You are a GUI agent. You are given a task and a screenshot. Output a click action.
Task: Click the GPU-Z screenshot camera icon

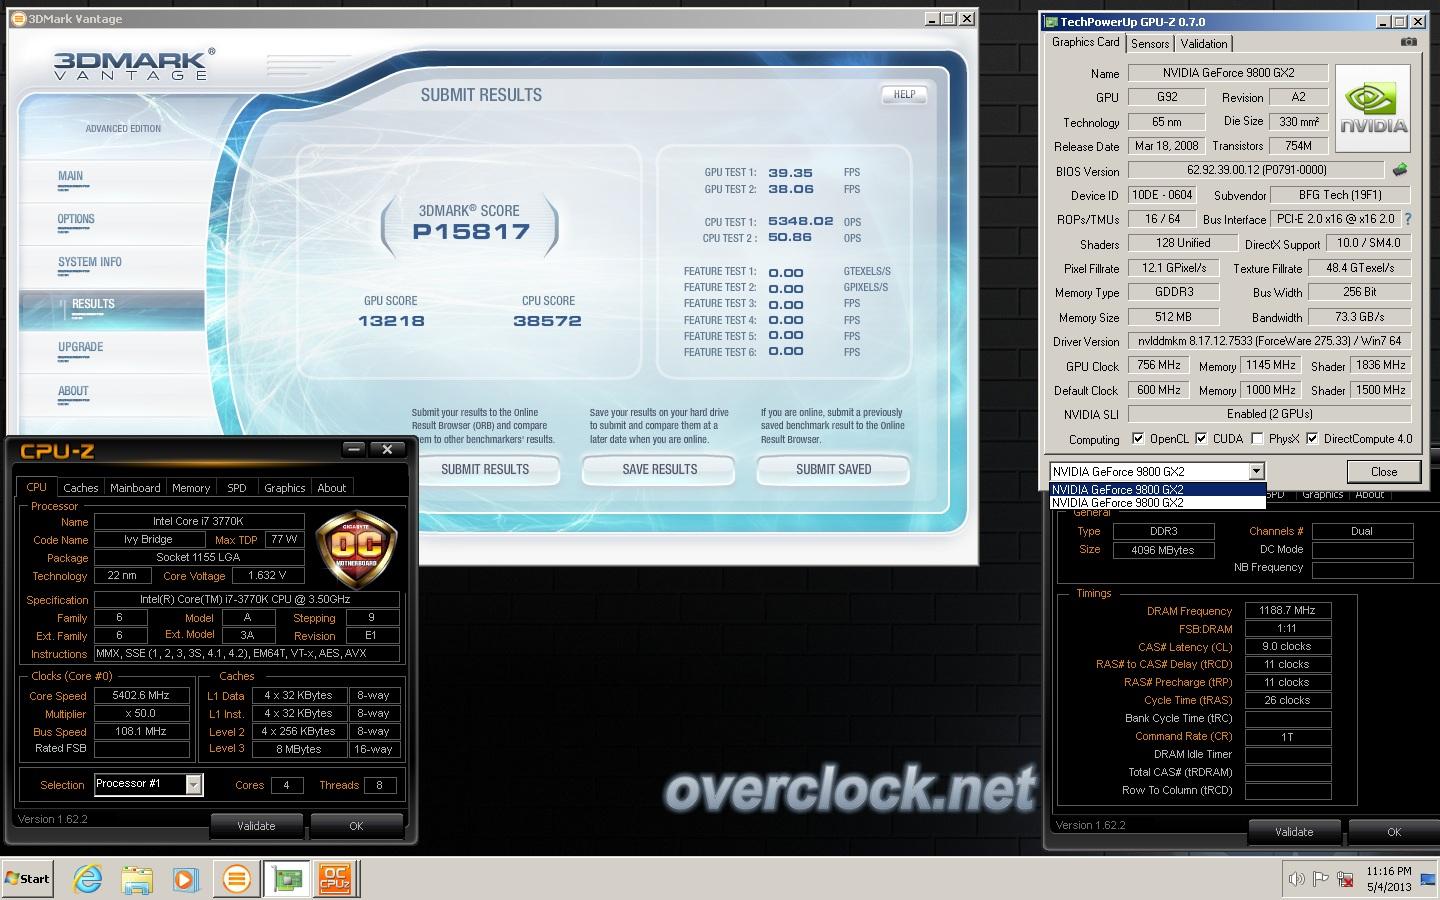pos(1408,42)
